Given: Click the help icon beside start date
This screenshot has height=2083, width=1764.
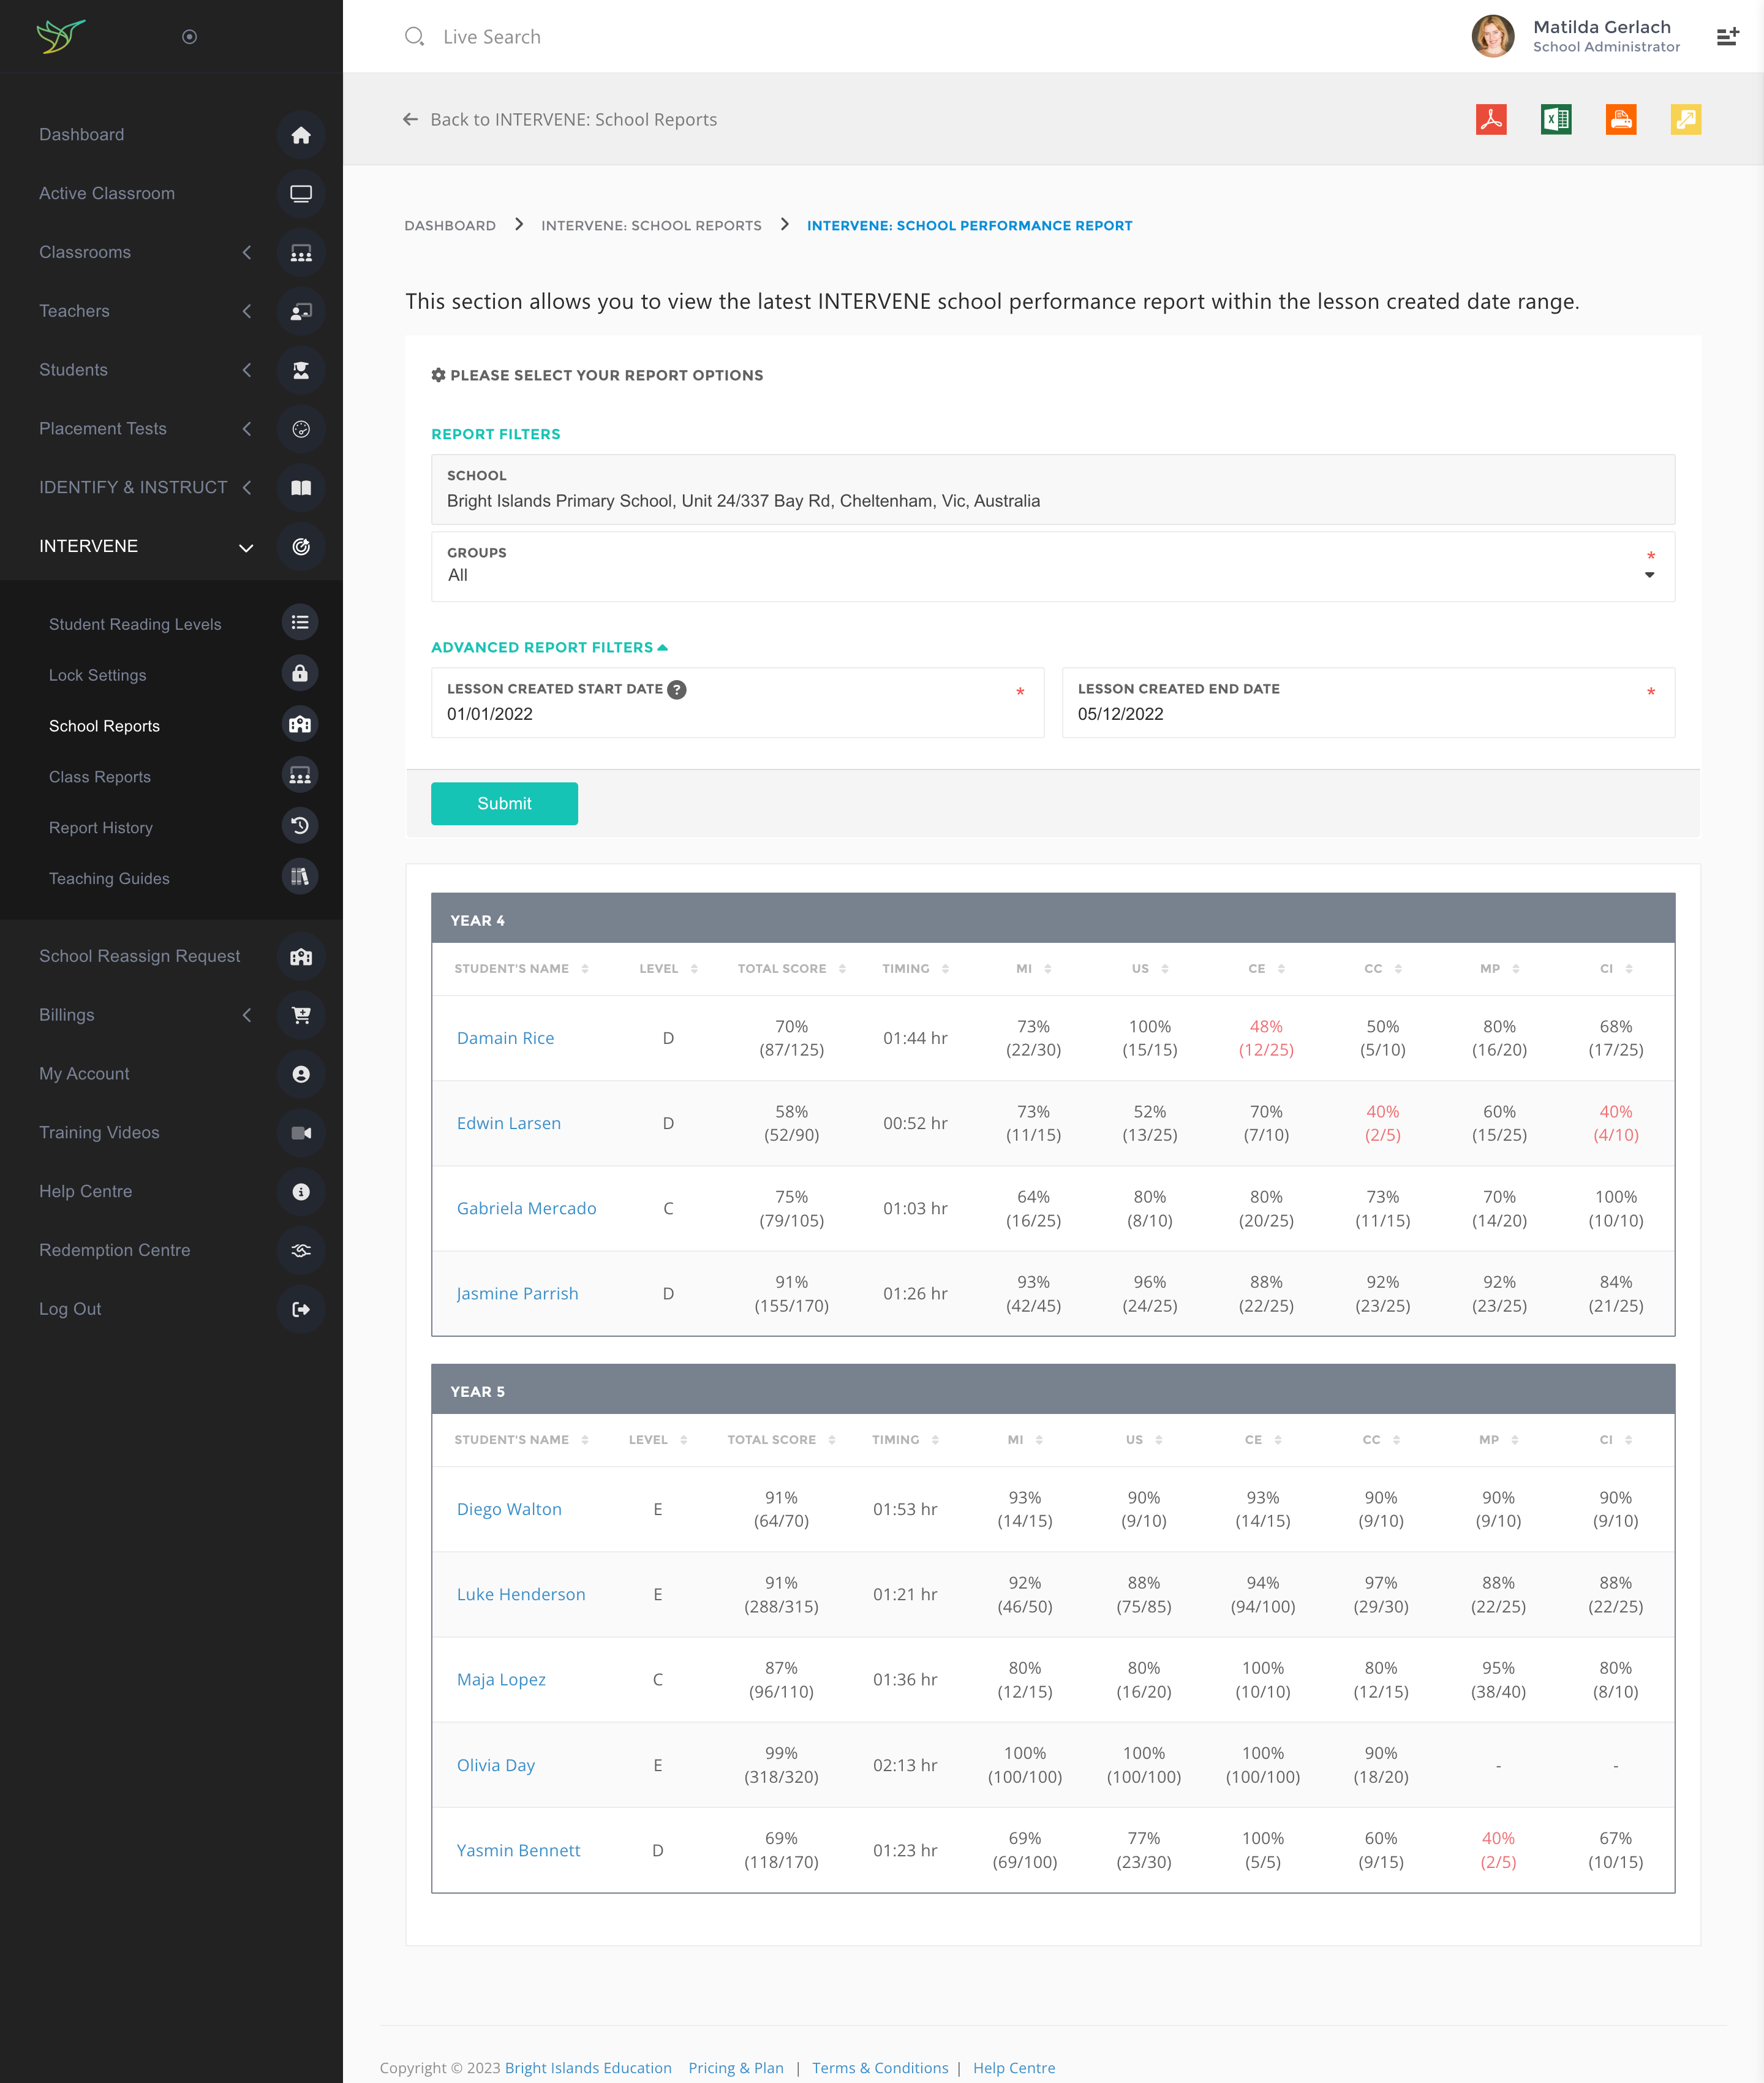Looking at the screenshot, I should (677, 689).
